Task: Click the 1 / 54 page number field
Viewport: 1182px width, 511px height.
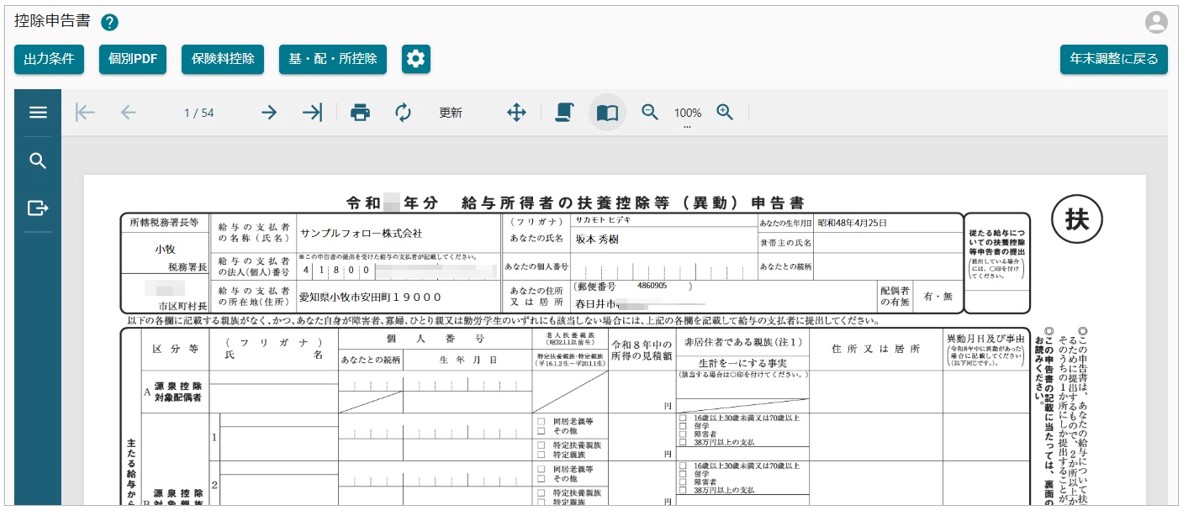Action: (x=199, y=113)
